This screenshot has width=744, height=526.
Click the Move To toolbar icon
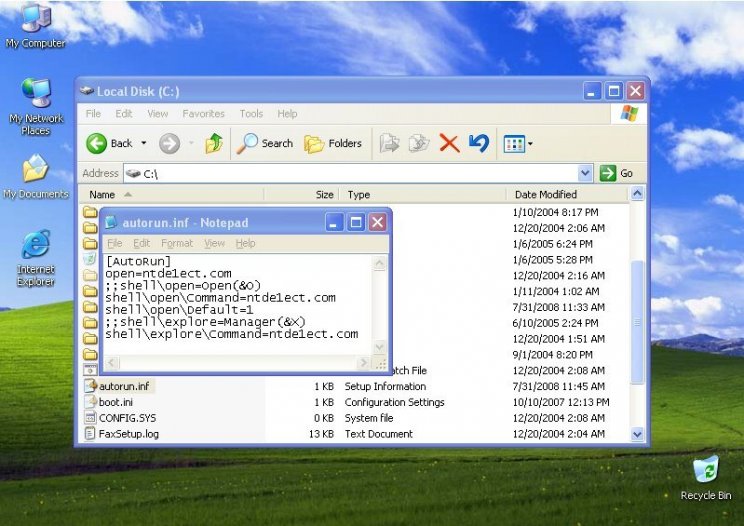pos(390,143)
